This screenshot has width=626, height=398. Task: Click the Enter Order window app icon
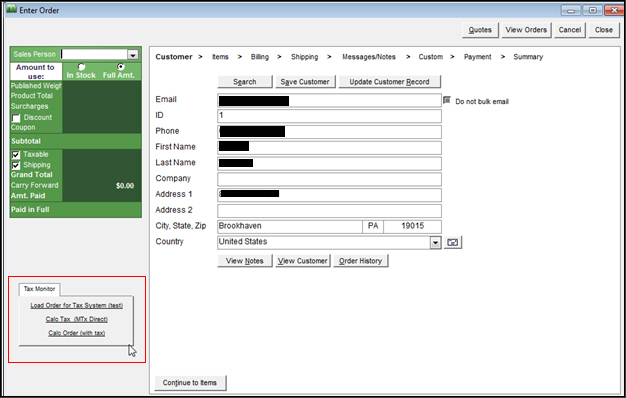12,10
